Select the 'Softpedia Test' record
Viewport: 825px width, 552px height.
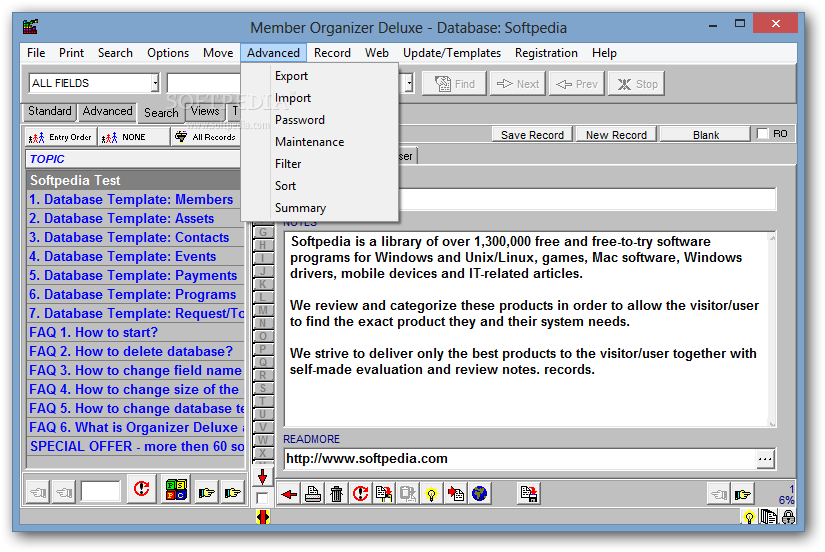coord(135,180)
